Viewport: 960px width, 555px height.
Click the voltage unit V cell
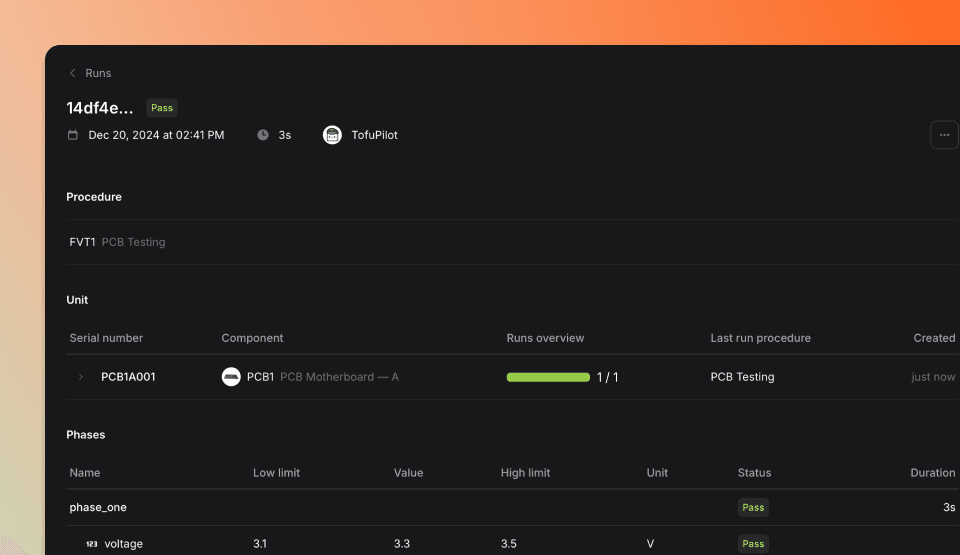(650, 544)
